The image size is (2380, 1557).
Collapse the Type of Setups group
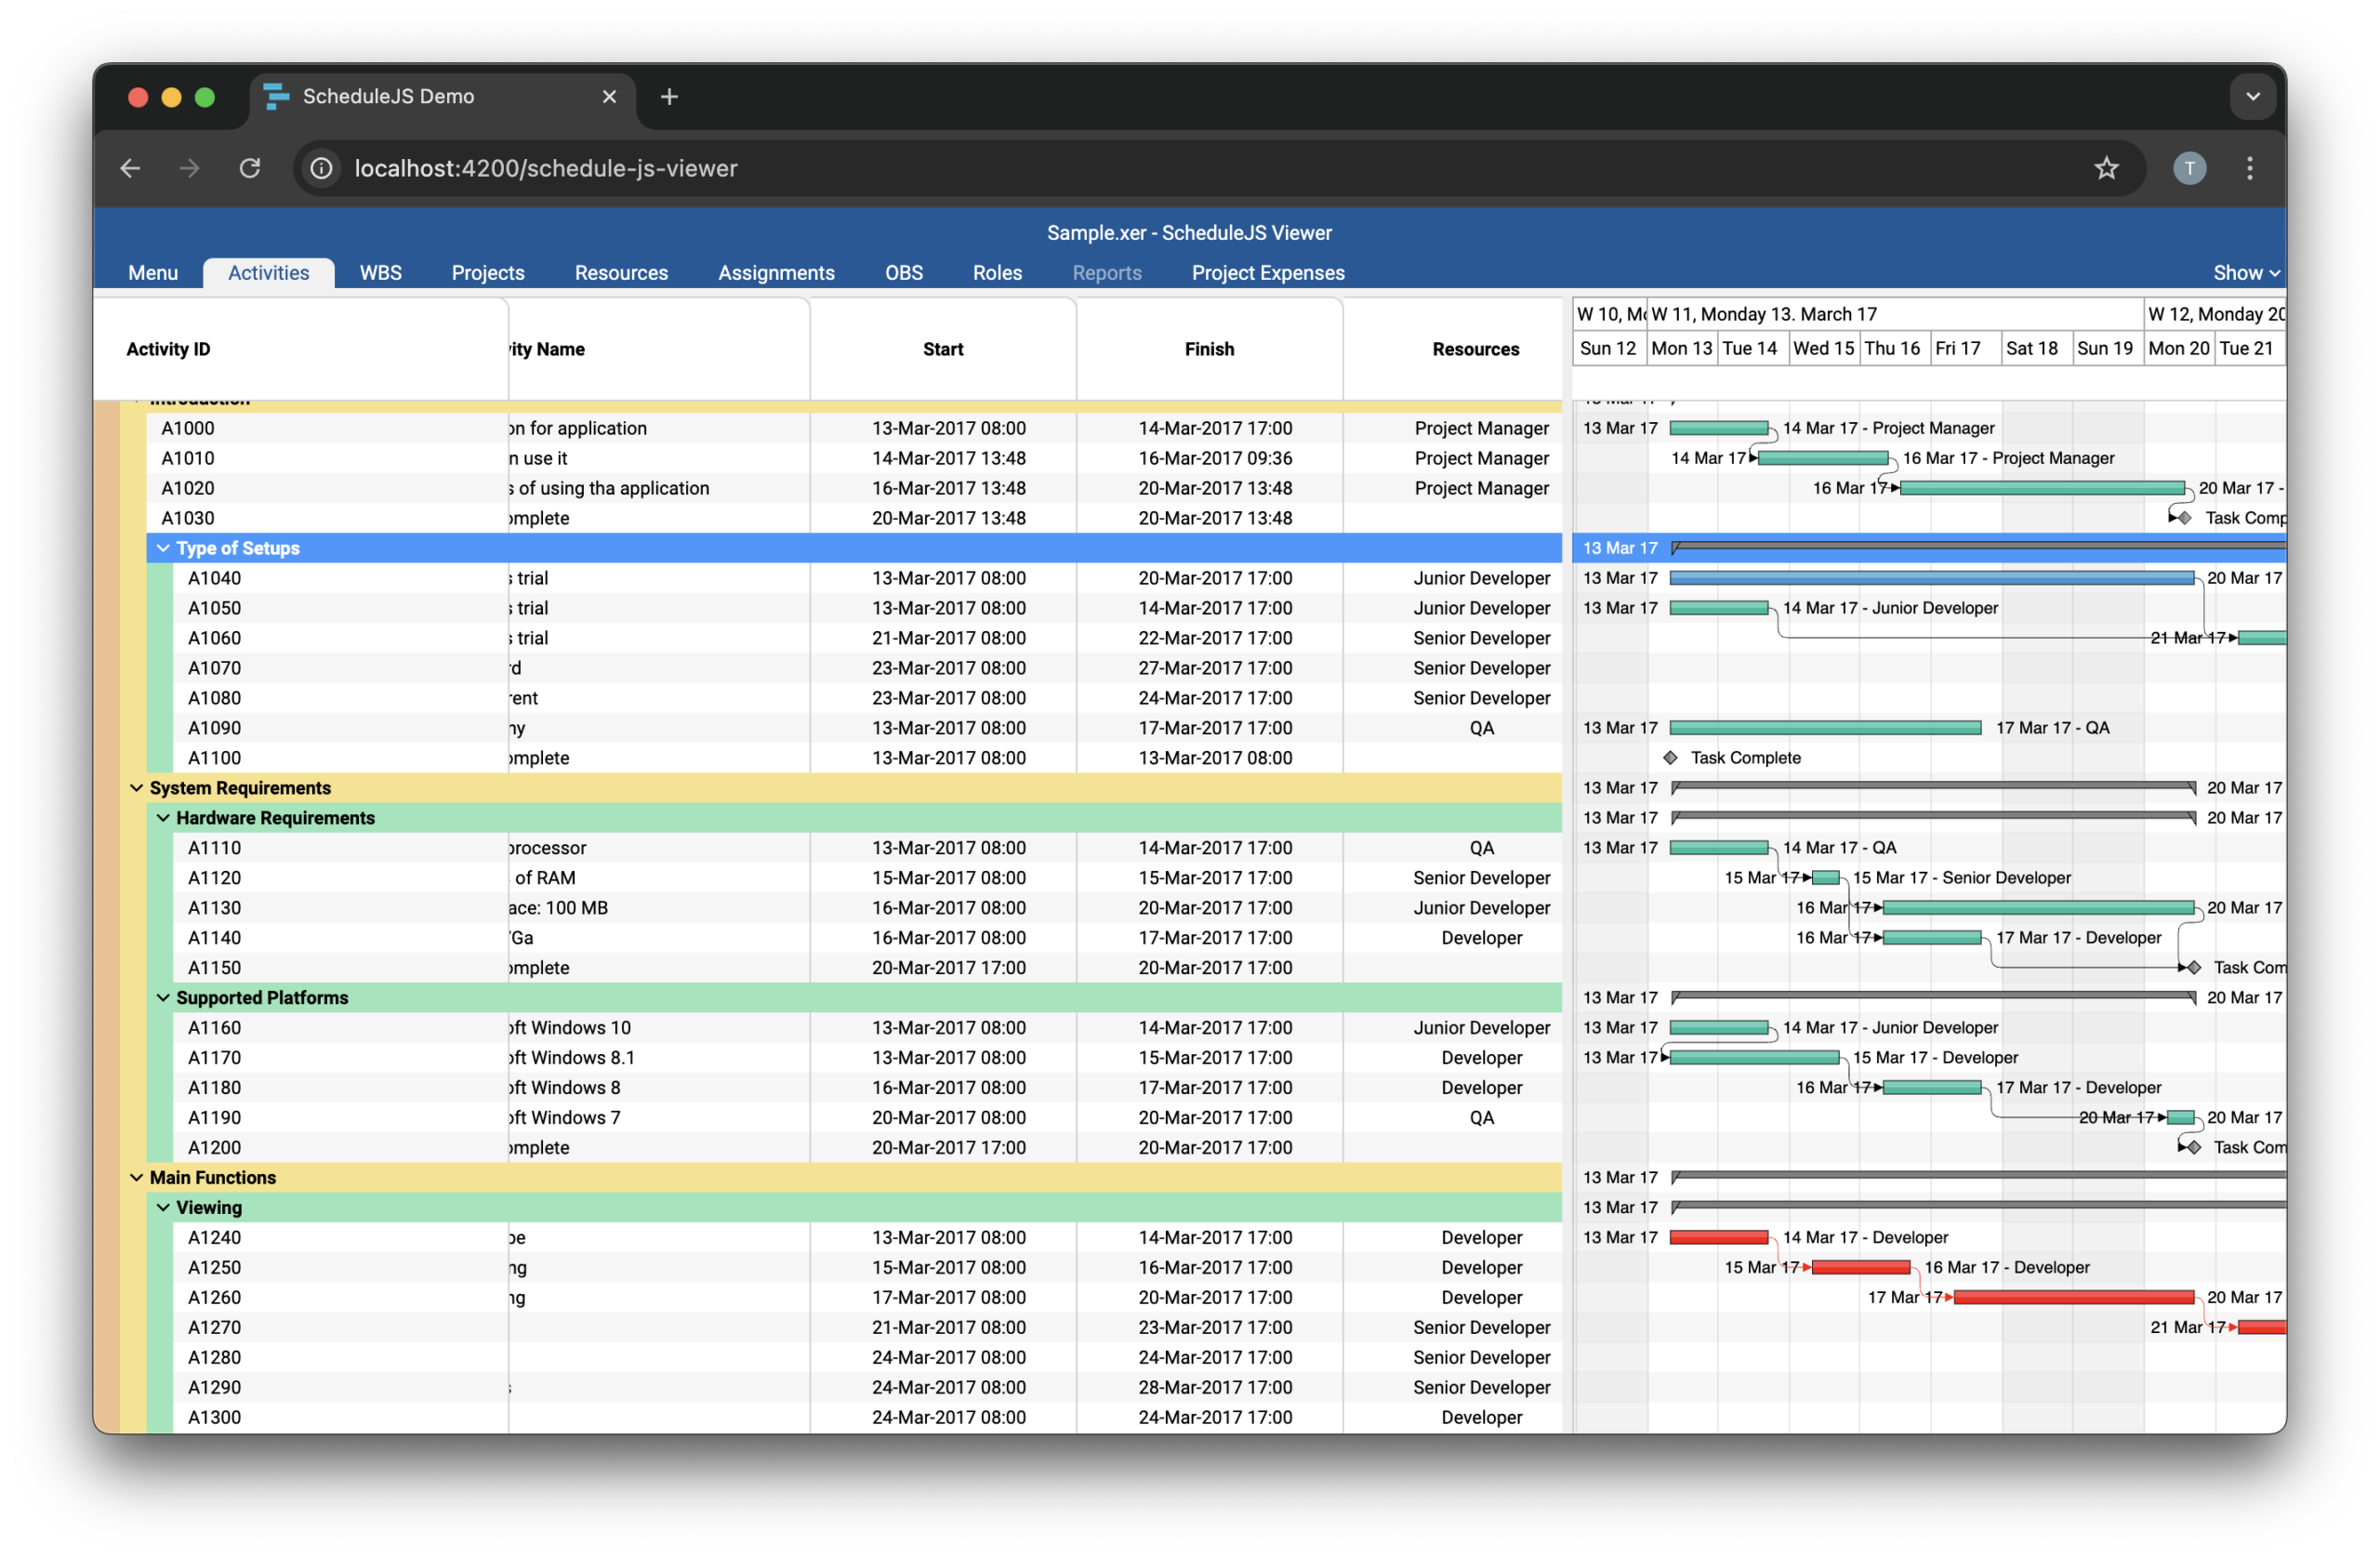pyautogui.click(x=163, y=548)
